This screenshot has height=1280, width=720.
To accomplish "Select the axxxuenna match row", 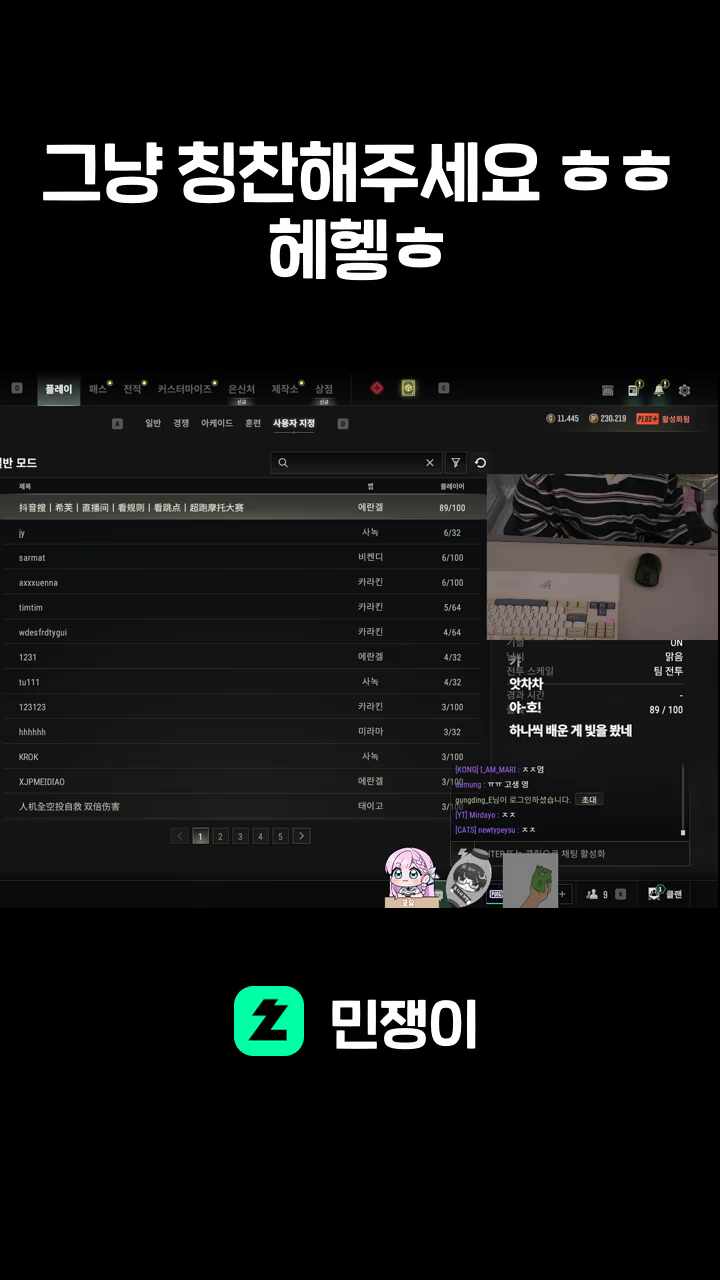I will (x=243, y=582).
